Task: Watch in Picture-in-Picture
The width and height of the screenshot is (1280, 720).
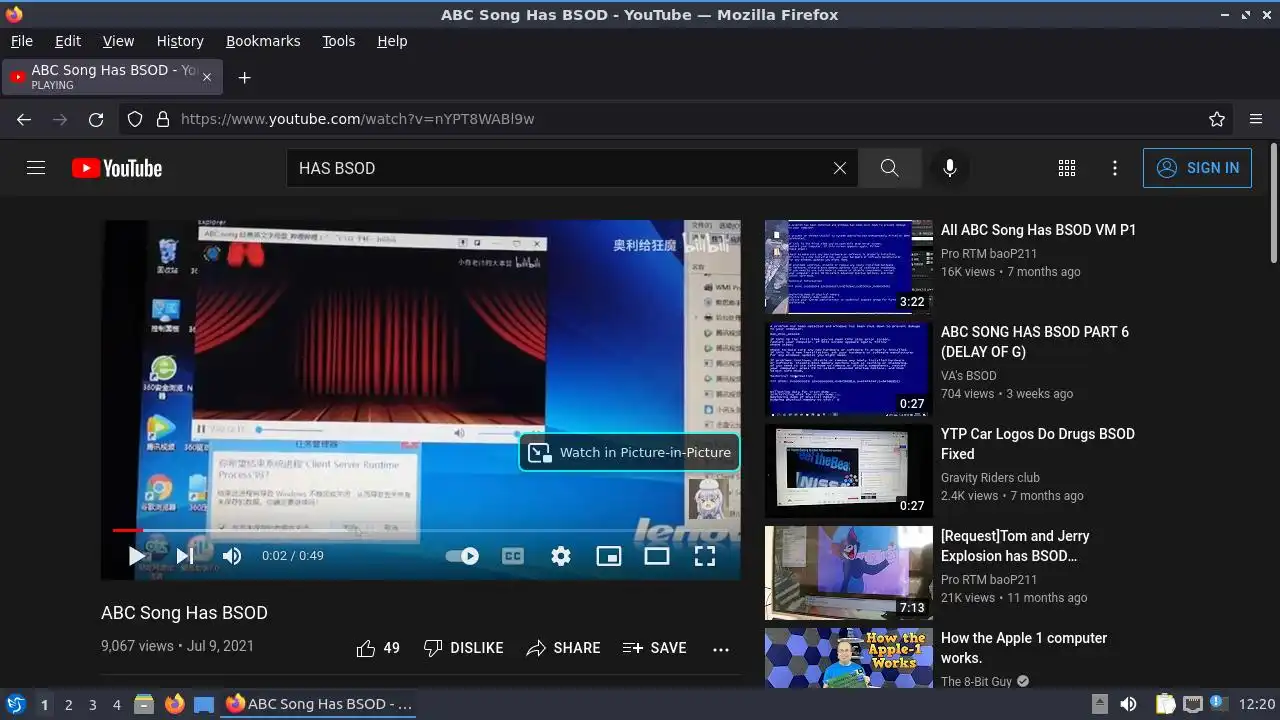Action: click(x=630, y=452)
